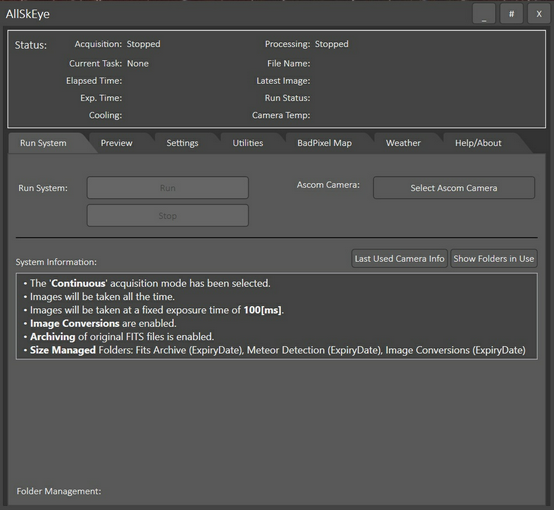Click the Acquisition 'Stopped' status value

[x=143, y=44]
